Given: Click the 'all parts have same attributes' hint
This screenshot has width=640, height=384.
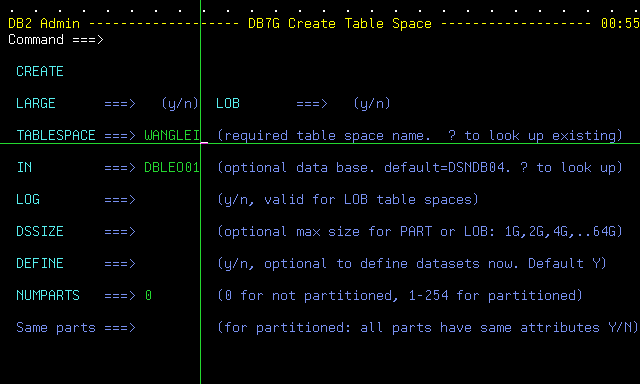Looking at the screenshot, I should [428, 328].
